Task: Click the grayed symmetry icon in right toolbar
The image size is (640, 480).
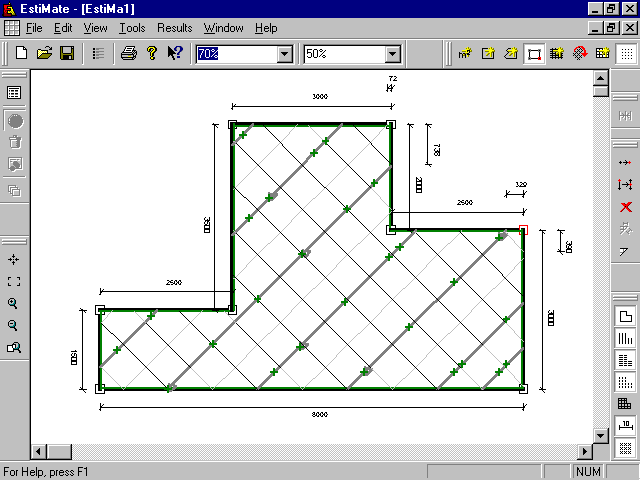Action: pyautogui.click(x=625, y=116)
